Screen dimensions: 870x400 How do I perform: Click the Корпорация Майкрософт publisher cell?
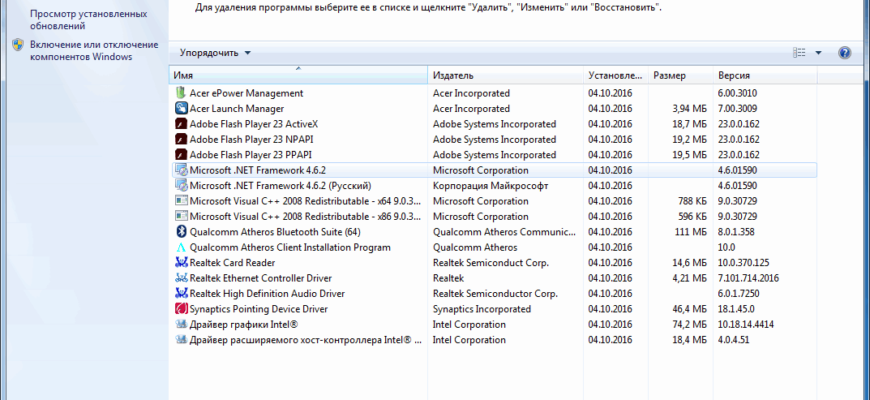(490, 186)
